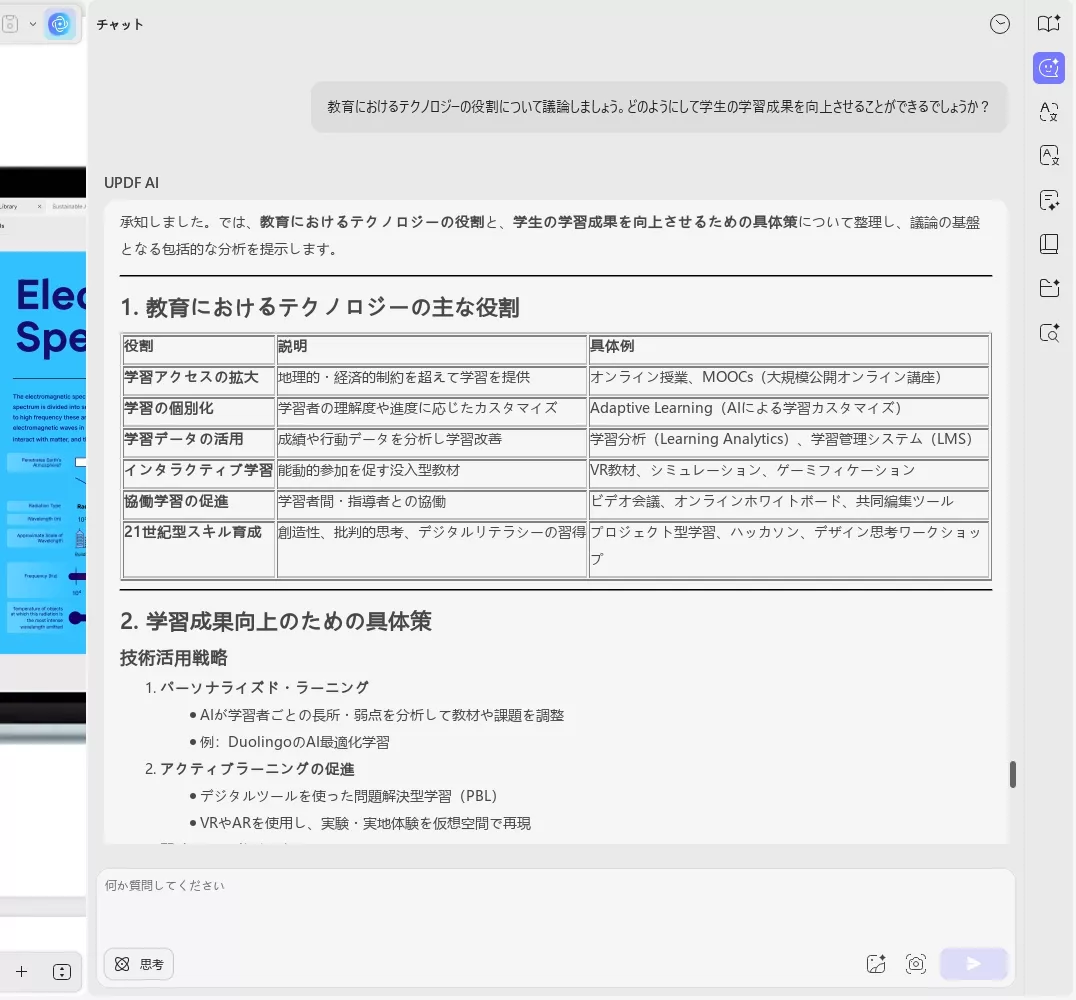
Task: Click the chat panel vertical scrollbar thumb
Action: [x=1013, y=774]
